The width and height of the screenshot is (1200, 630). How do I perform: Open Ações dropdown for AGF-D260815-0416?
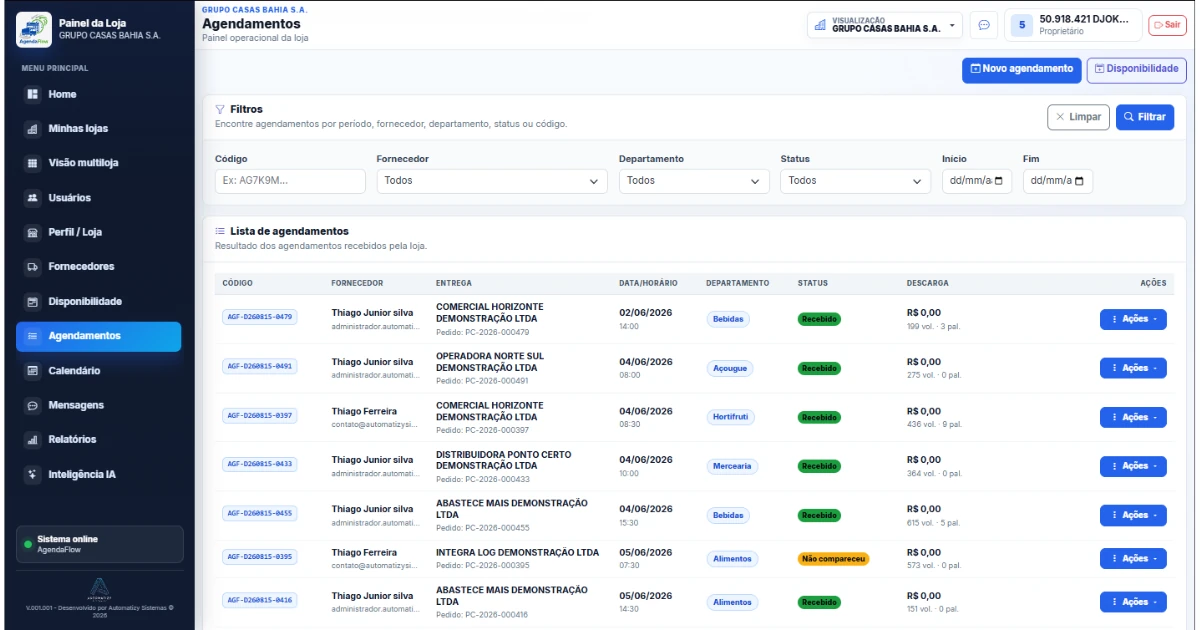coord(1133,602)
